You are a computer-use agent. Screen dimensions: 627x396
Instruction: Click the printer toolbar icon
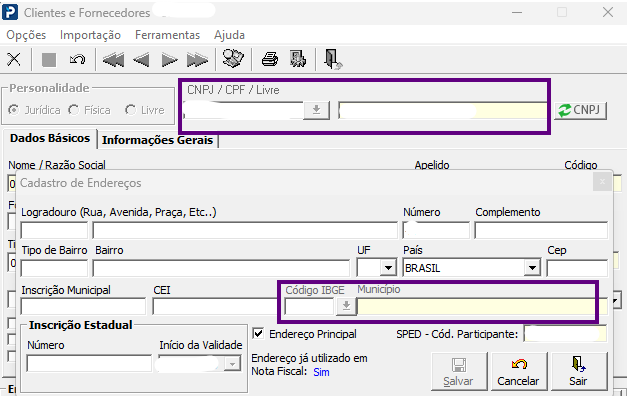pos(270,60)
